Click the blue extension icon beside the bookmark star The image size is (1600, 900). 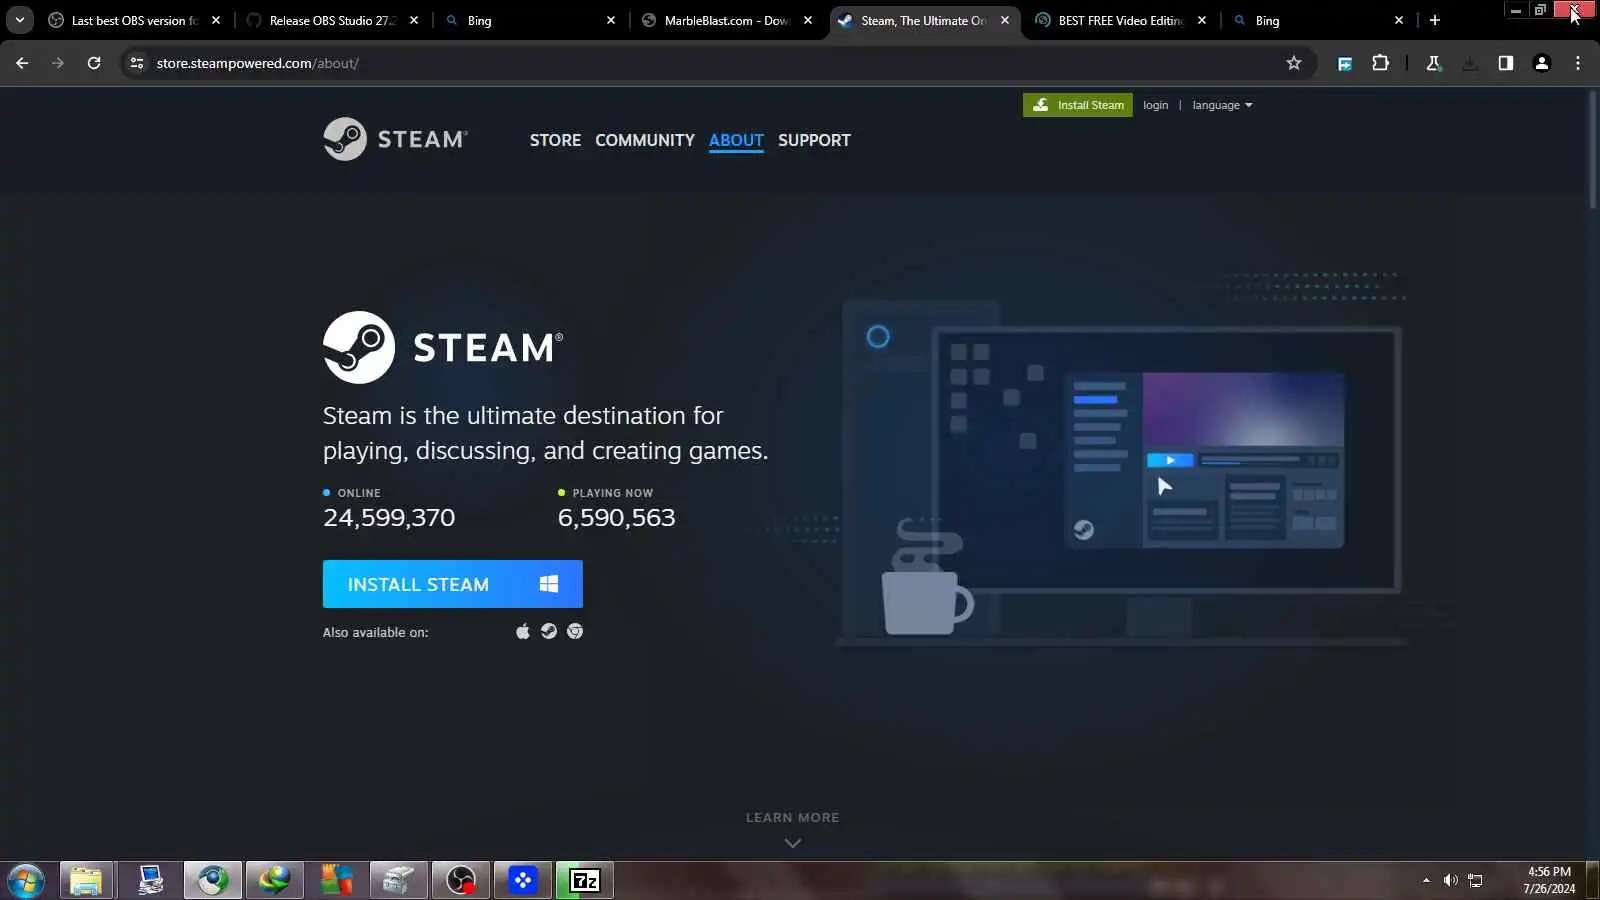coord(1345,63)
